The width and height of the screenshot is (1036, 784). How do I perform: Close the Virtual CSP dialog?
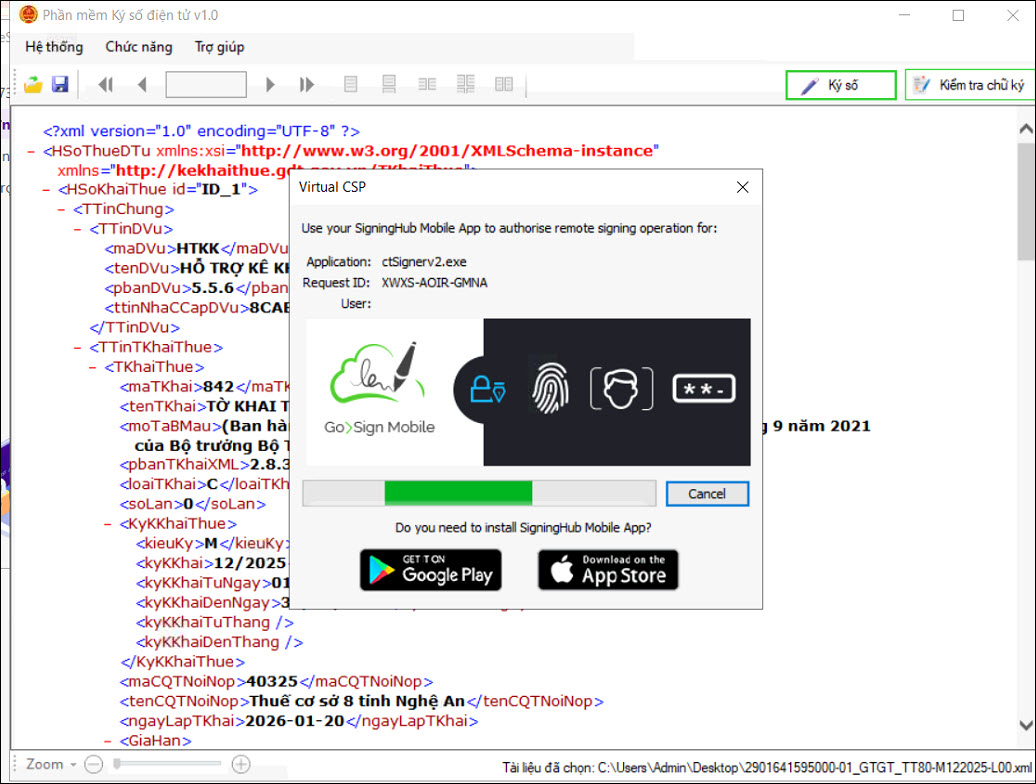click(742, 187)
